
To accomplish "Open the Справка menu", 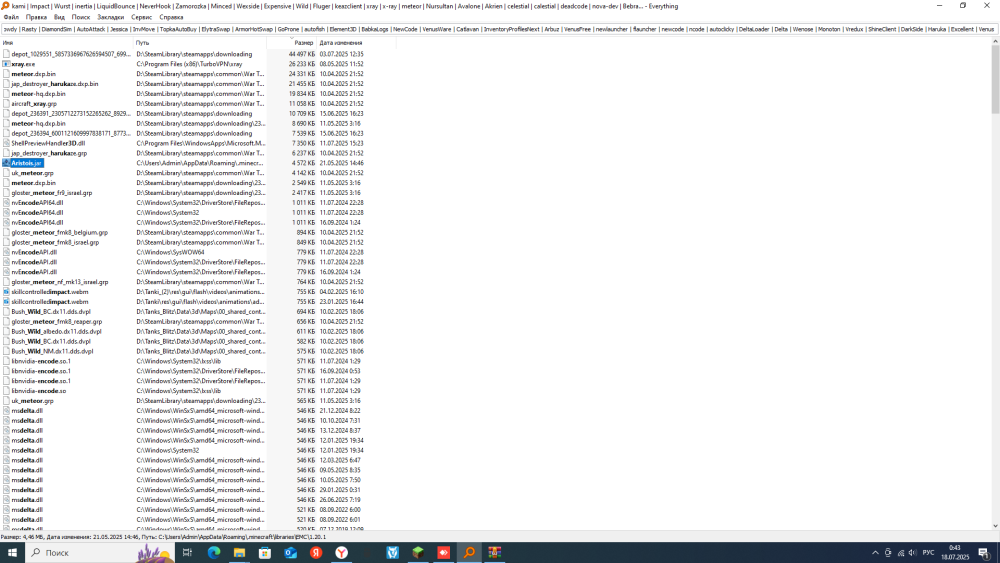I will 171,17.
